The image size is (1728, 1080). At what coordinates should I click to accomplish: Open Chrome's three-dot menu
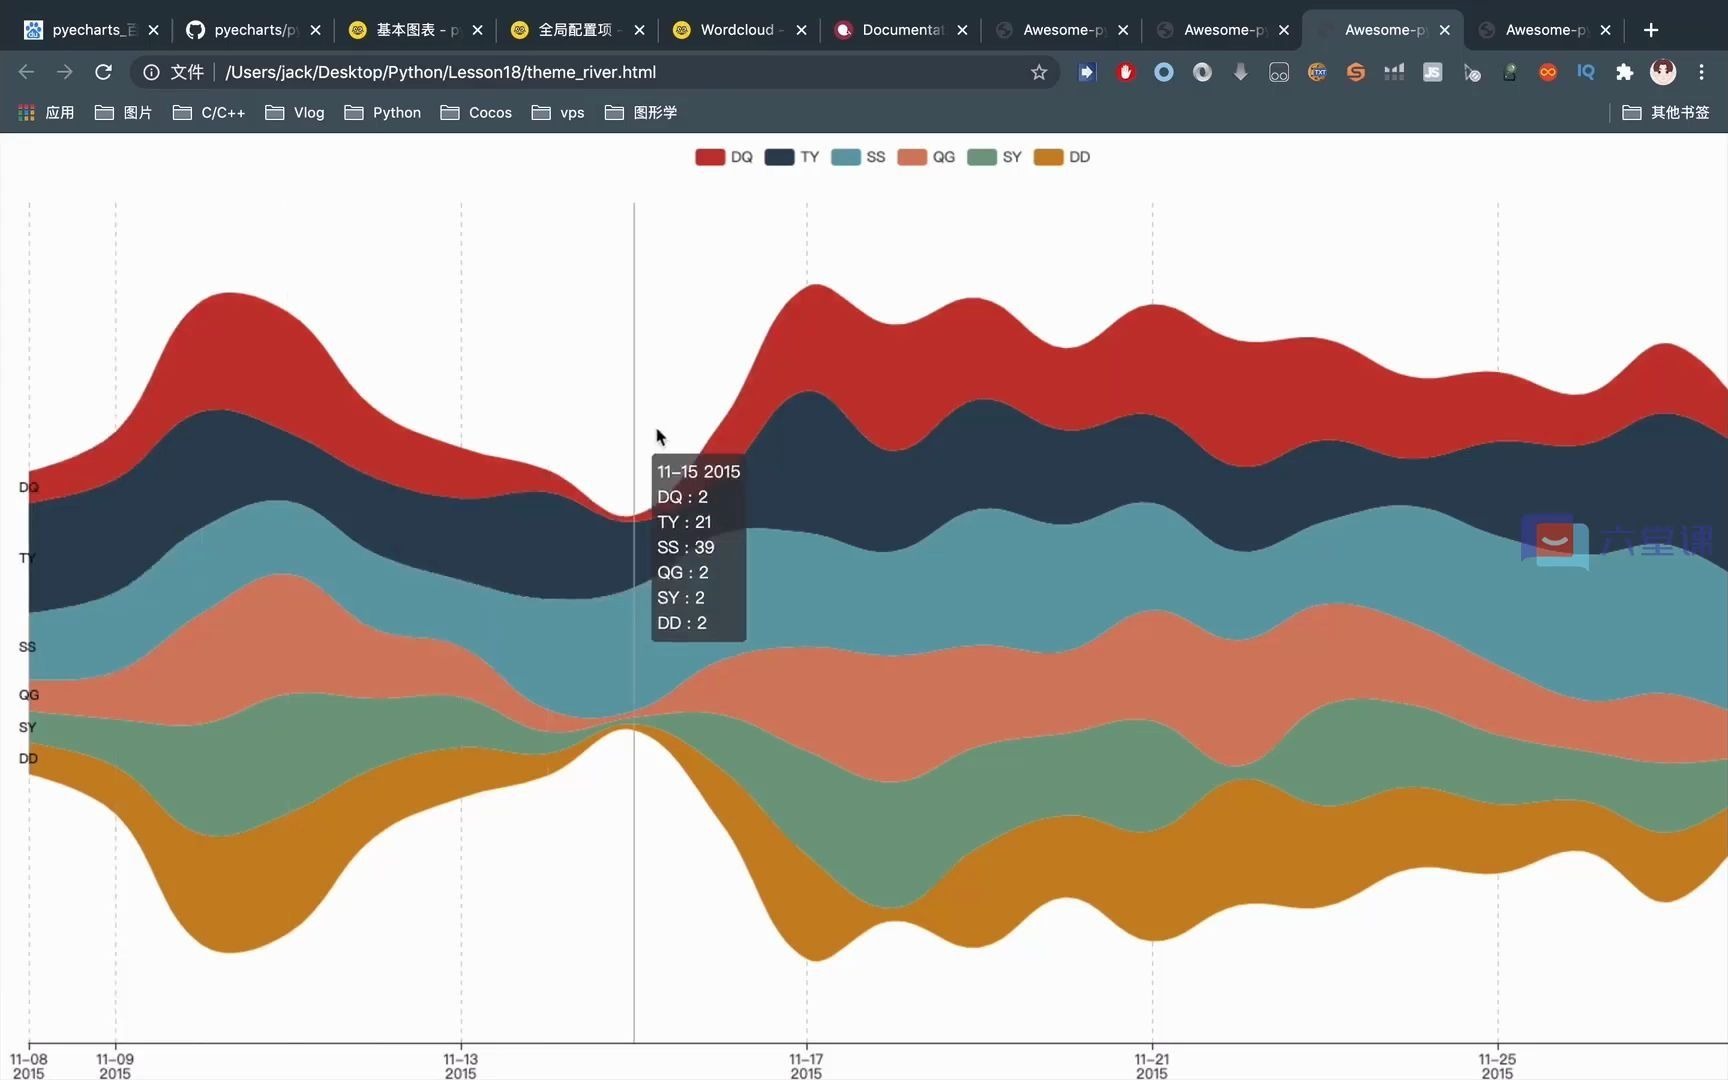tap(1701, 72)
